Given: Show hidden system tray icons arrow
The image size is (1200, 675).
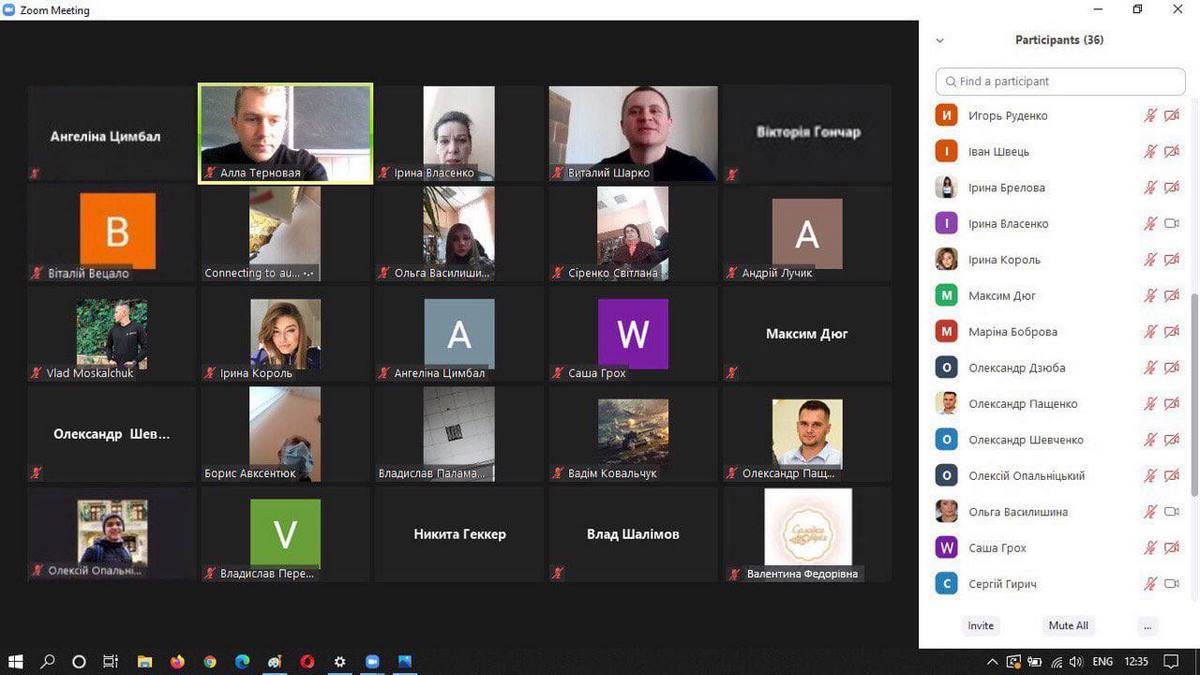Looking at the screenshot, I should click(992, 662).
